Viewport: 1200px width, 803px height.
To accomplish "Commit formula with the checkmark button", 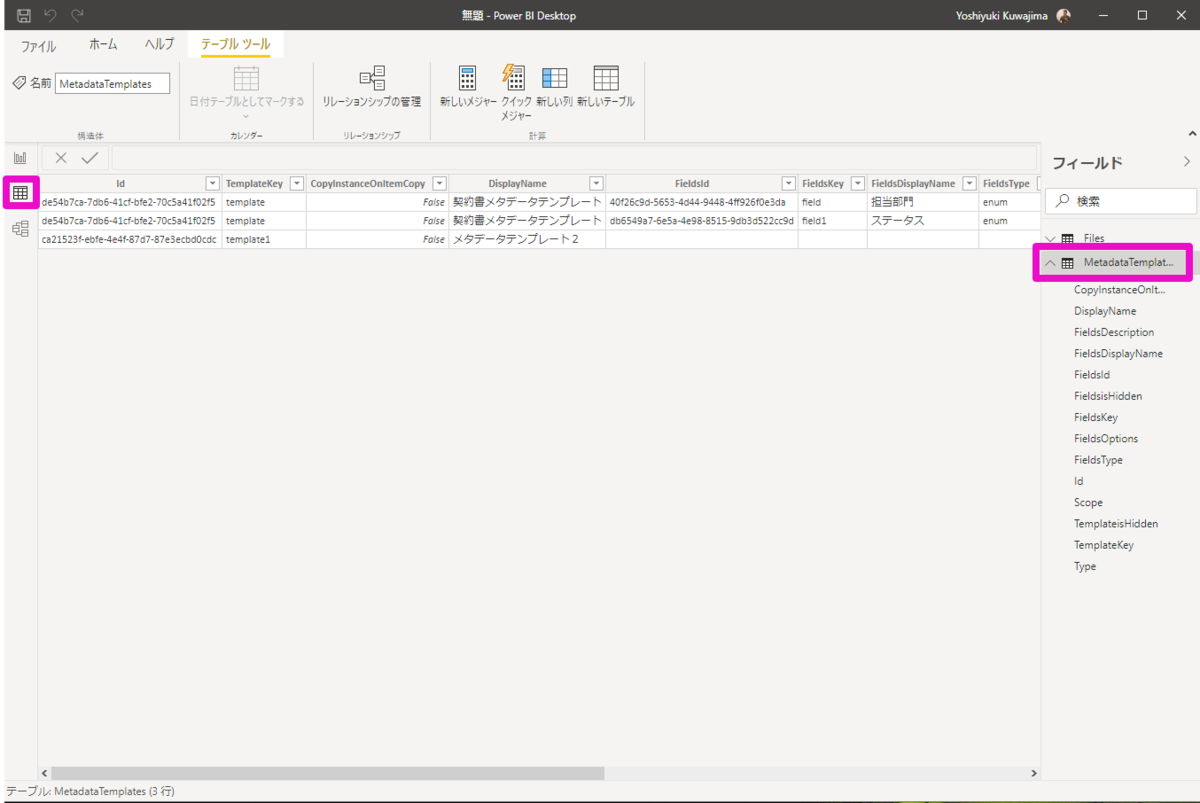I will click(90, 158).
